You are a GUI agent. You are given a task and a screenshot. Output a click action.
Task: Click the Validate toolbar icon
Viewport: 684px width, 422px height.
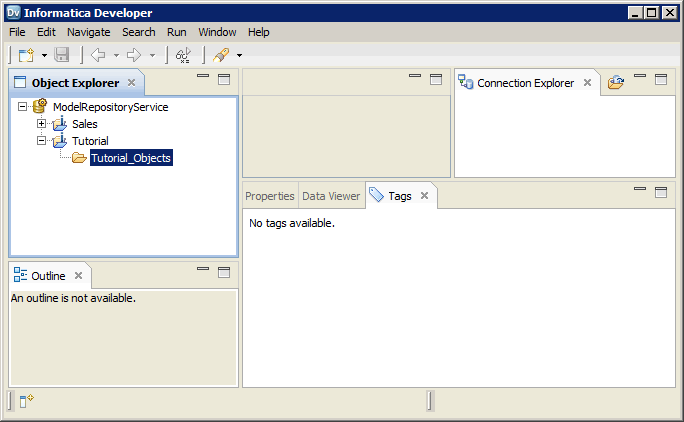click(x=183, y=55)
